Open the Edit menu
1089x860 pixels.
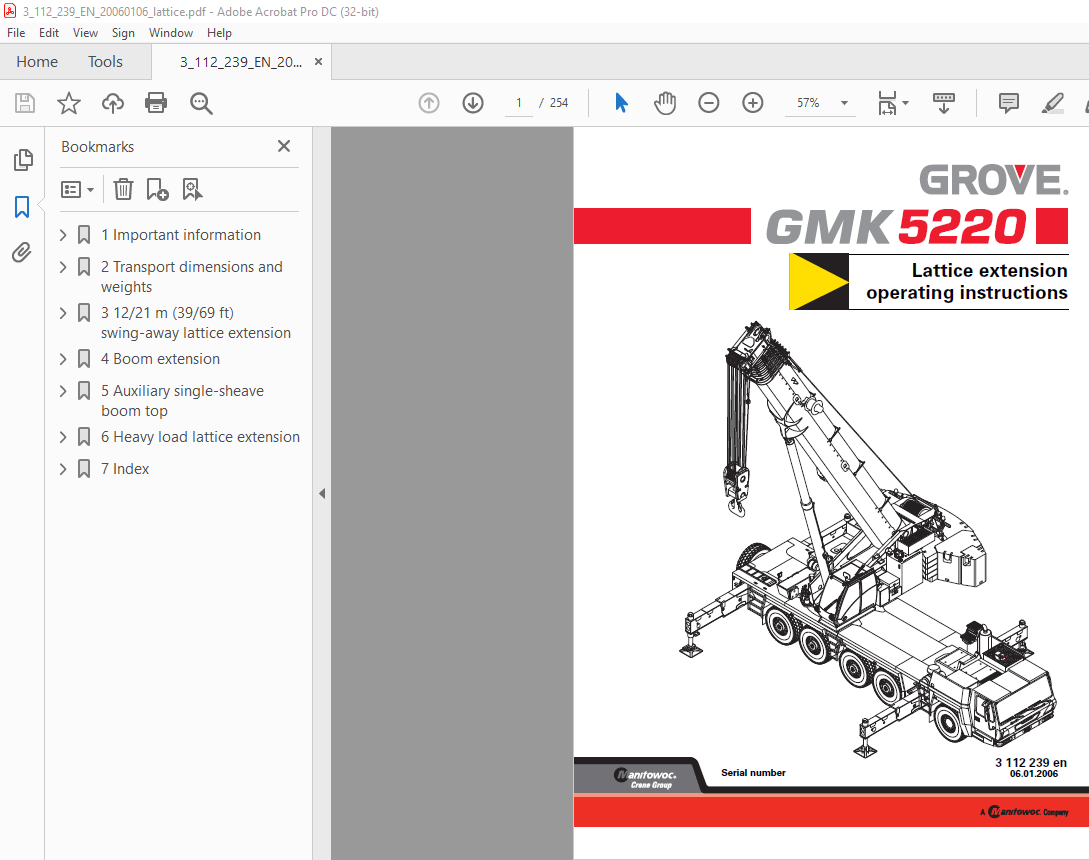tap(49, 33)
